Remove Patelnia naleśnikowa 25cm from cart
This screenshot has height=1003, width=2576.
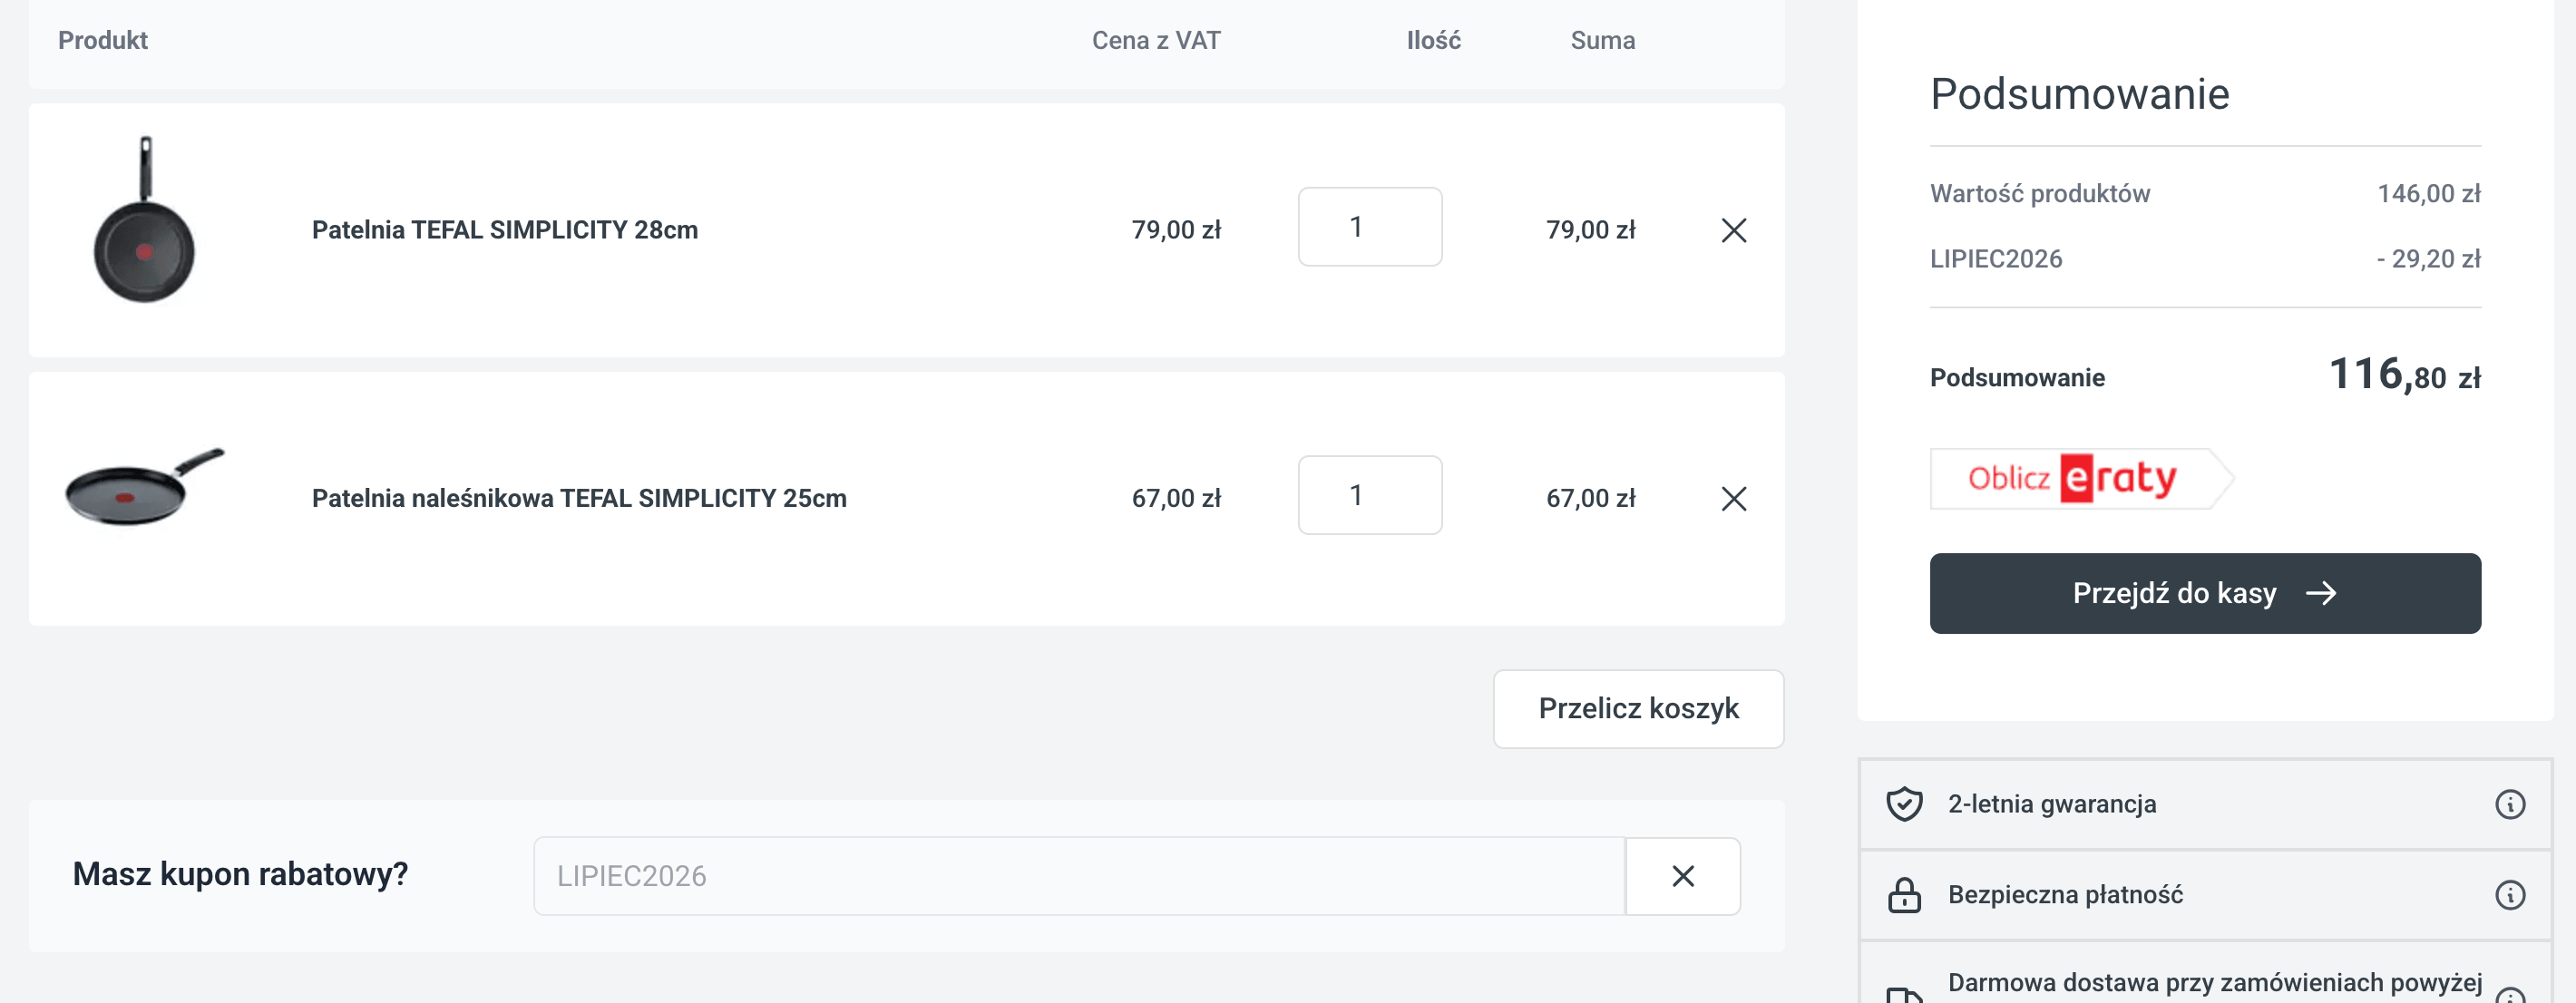point(1733,498)
